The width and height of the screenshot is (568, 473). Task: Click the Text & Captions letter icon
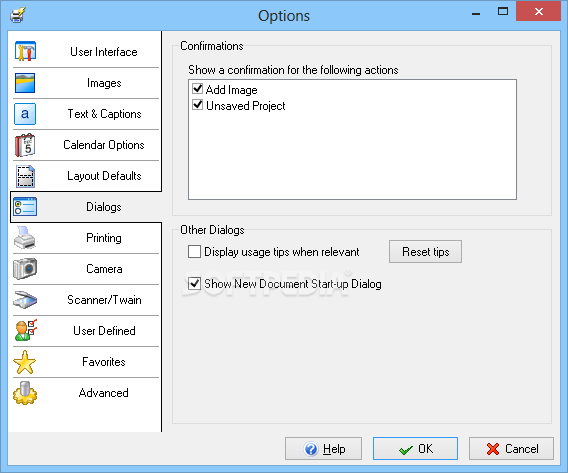[25, 114]
